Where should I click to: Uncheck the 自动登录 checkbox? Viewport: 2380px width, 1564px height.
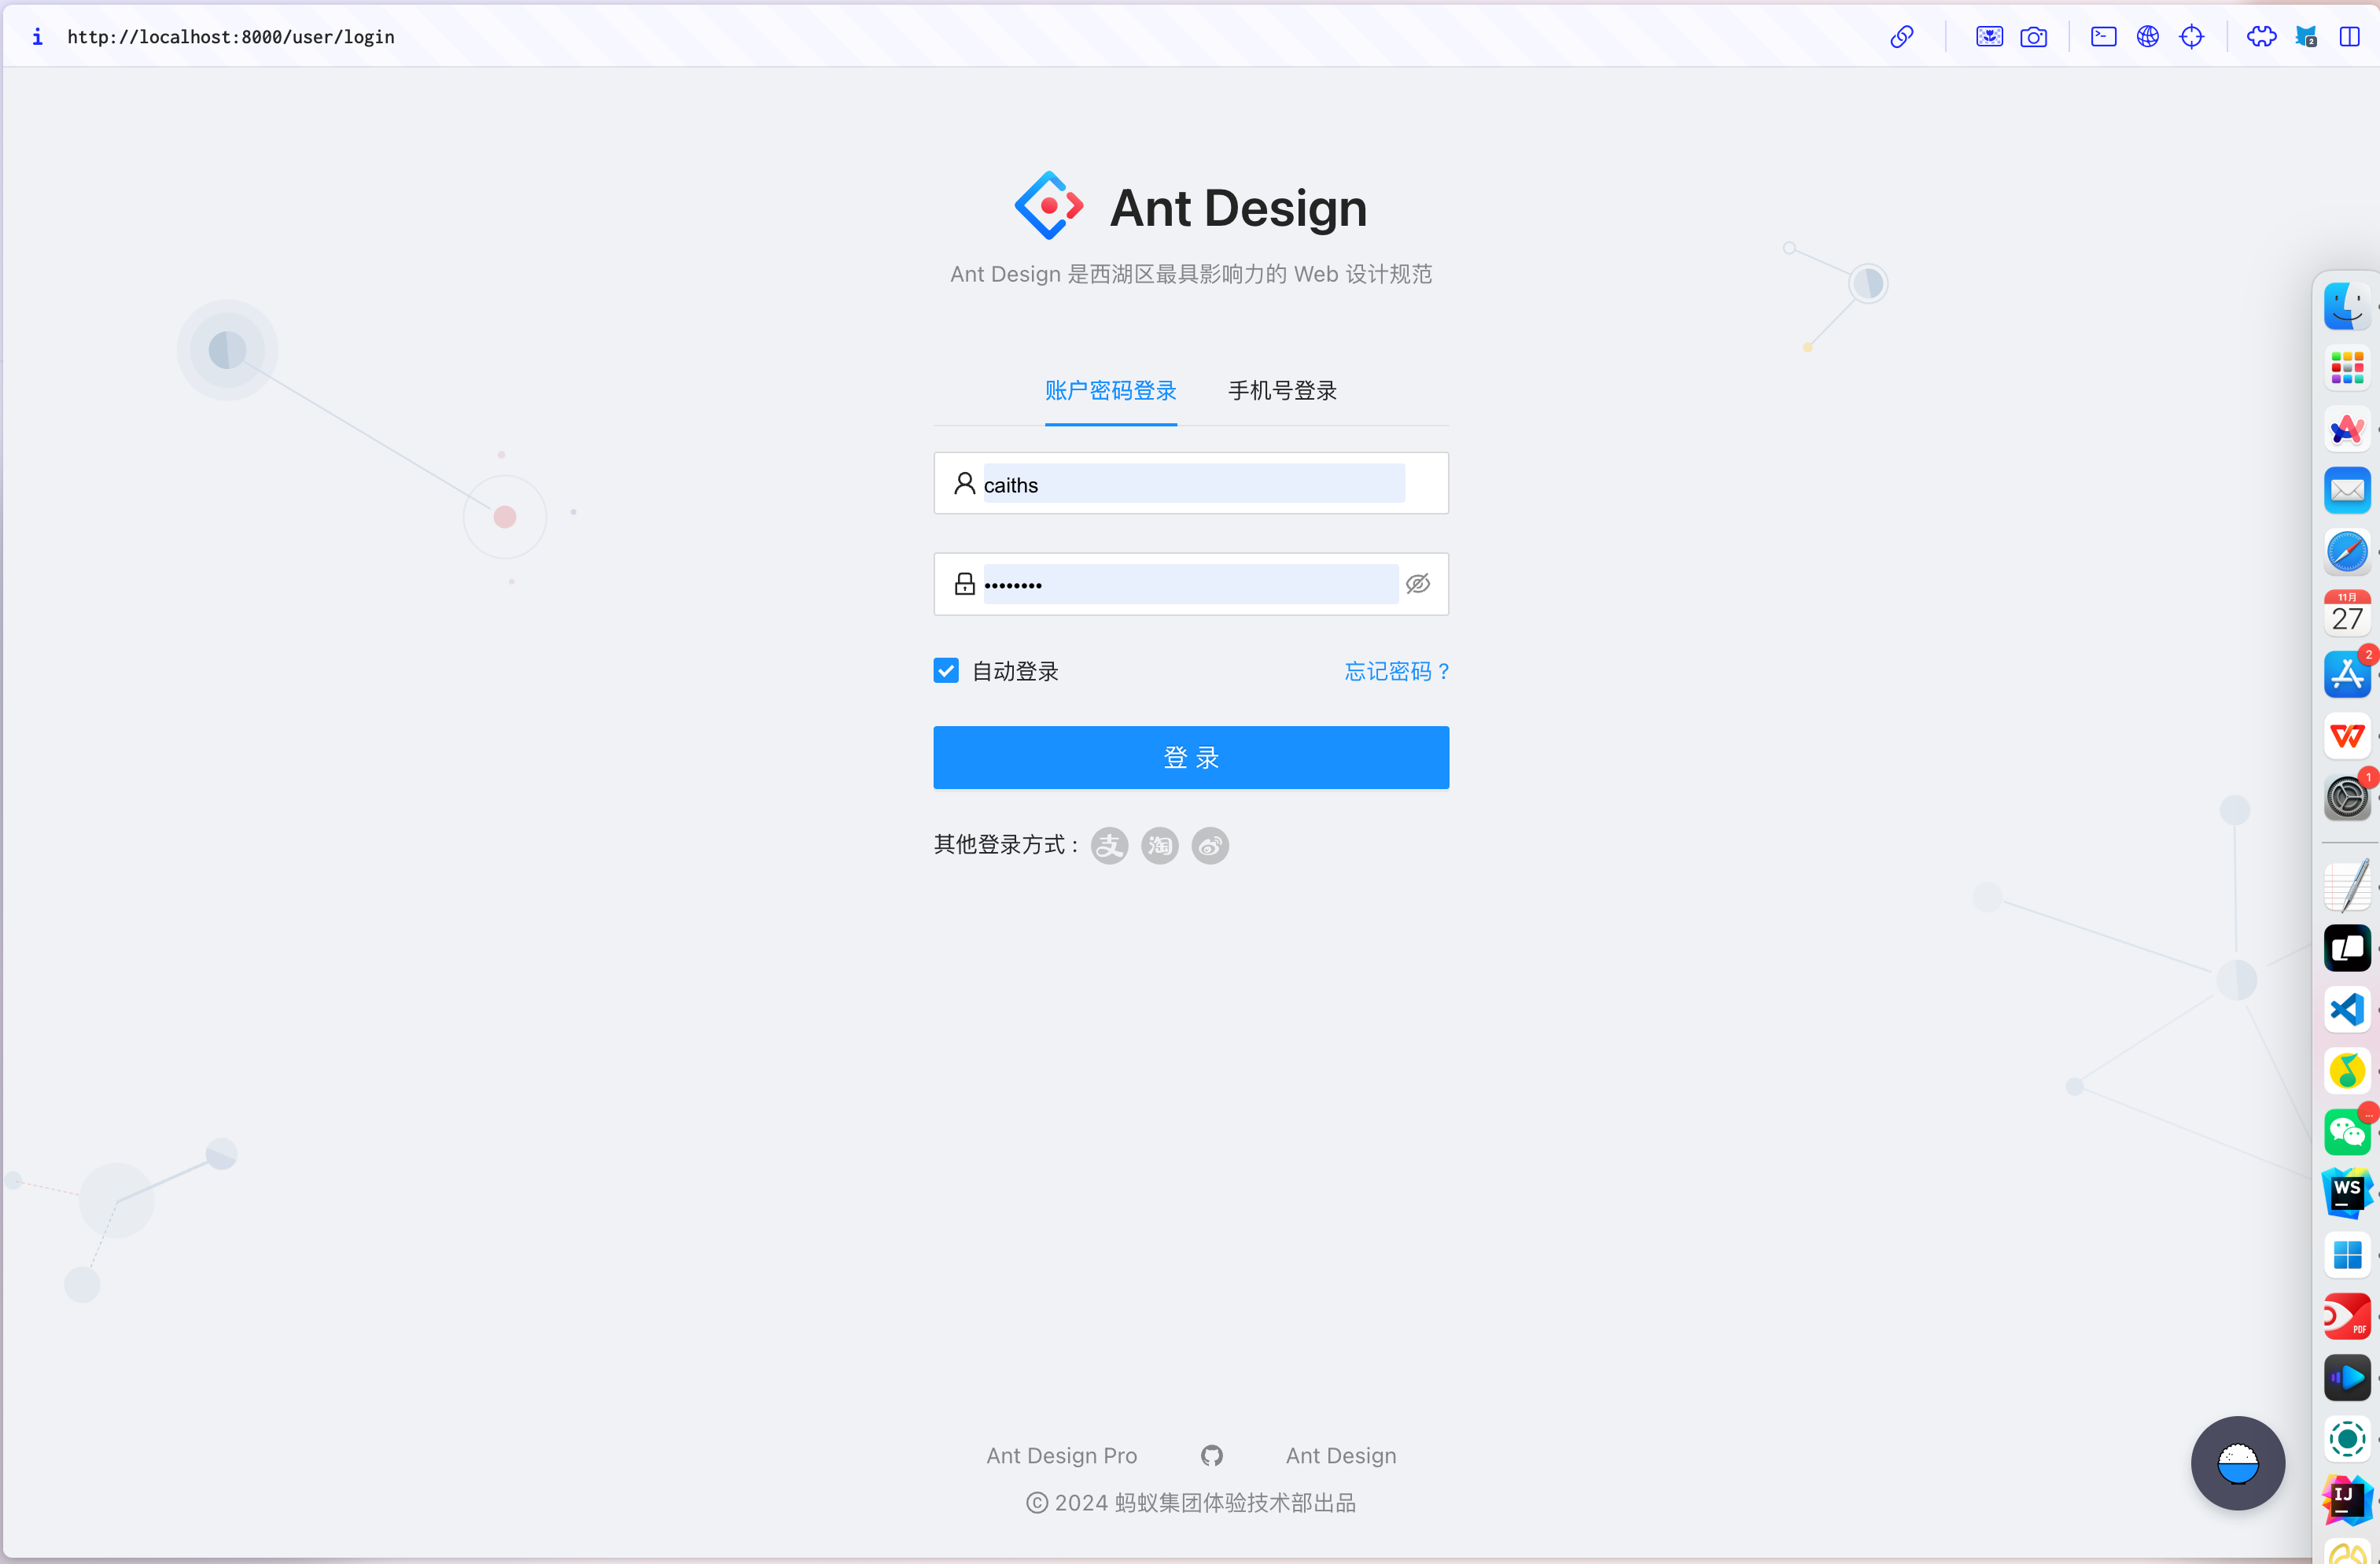[x=945, y=670]
